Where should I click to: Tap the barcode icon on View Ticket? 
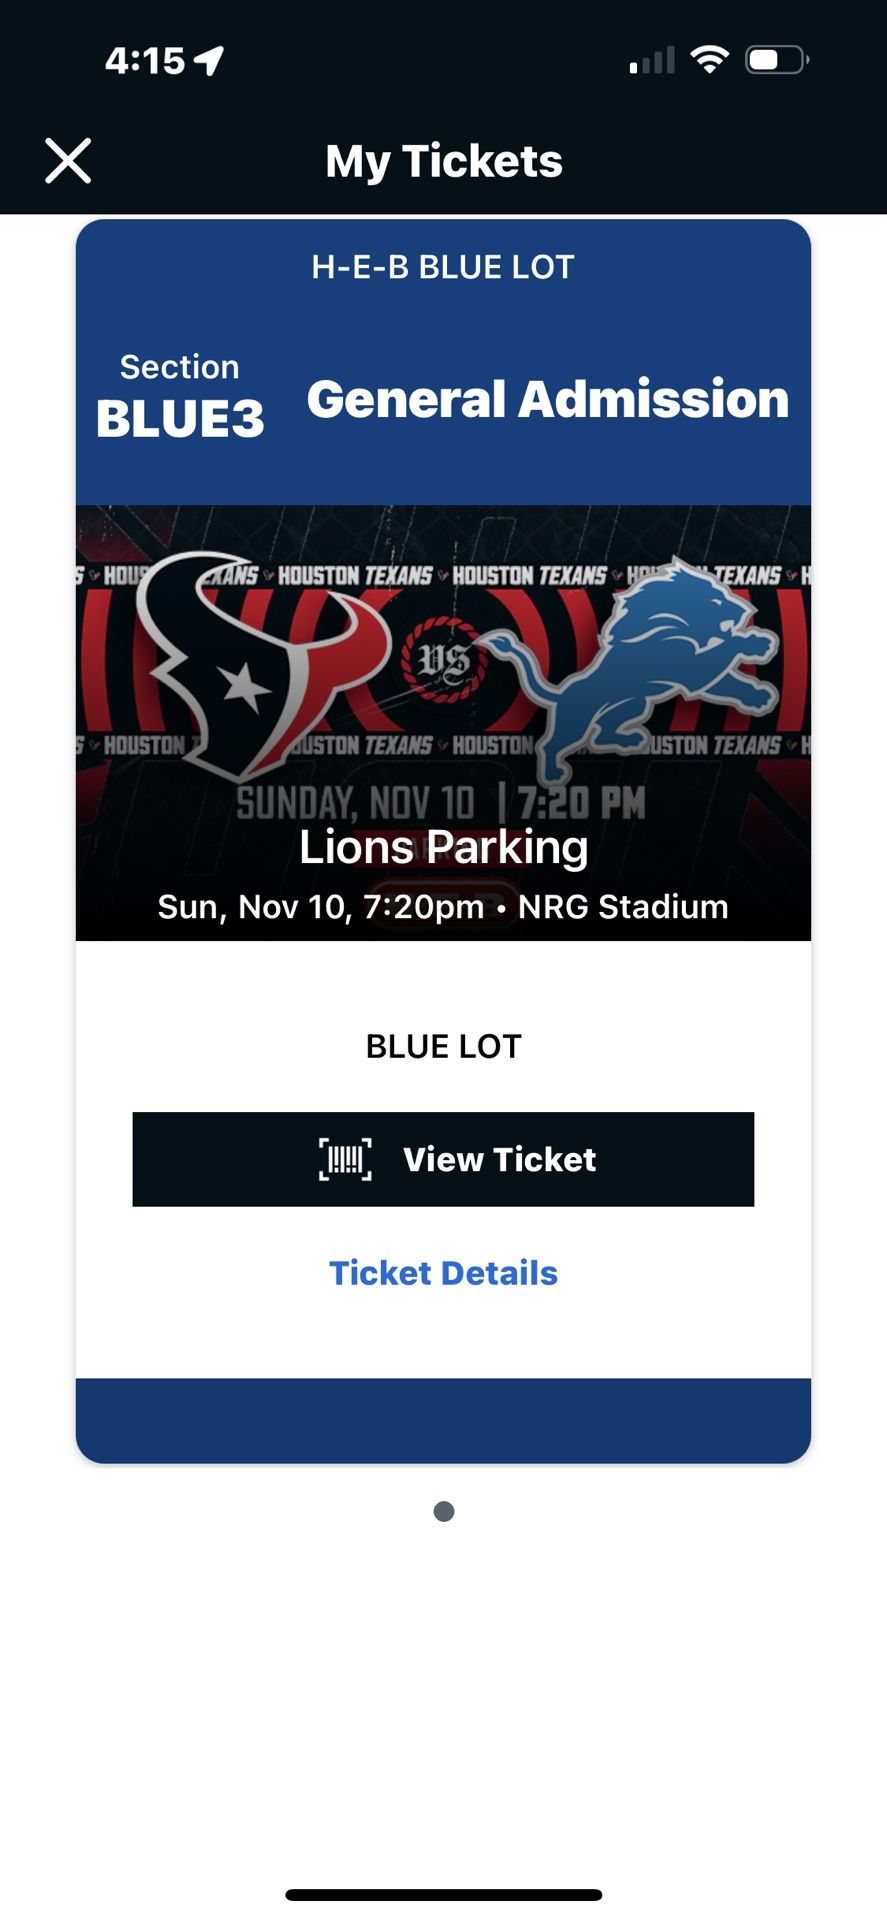(345, 1159)
